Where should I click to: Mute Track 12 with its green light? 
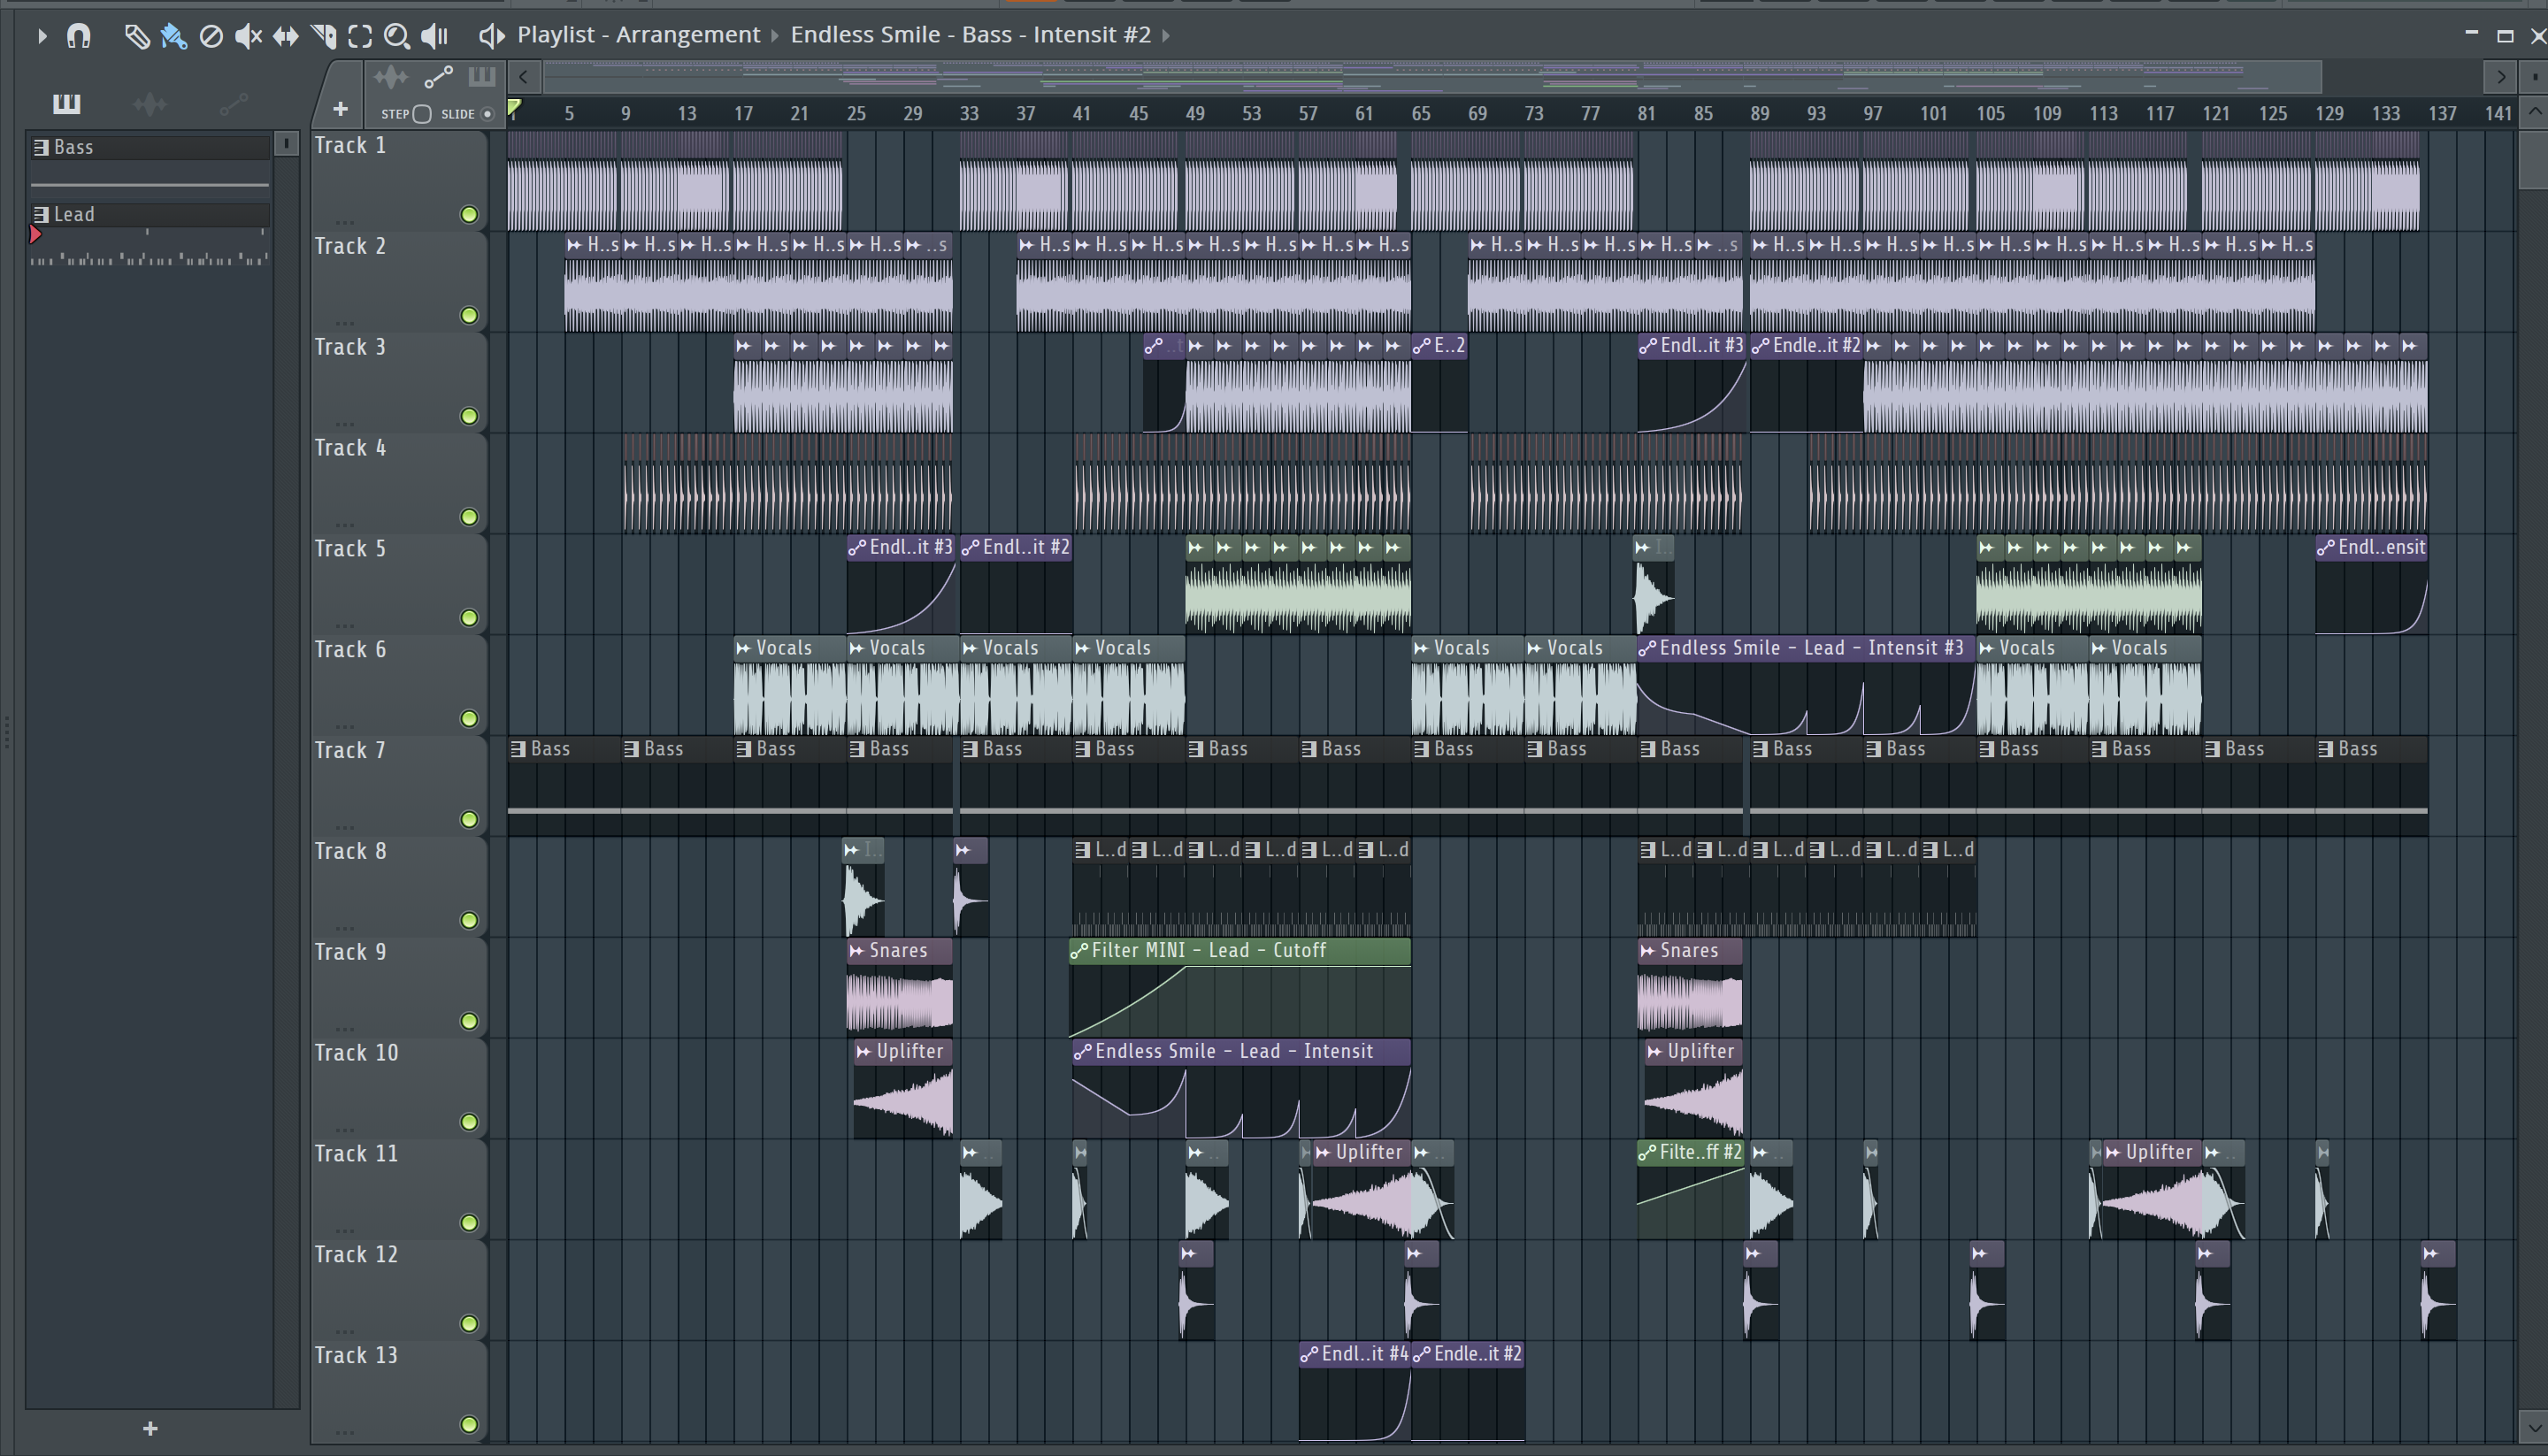click(469, 1323)
